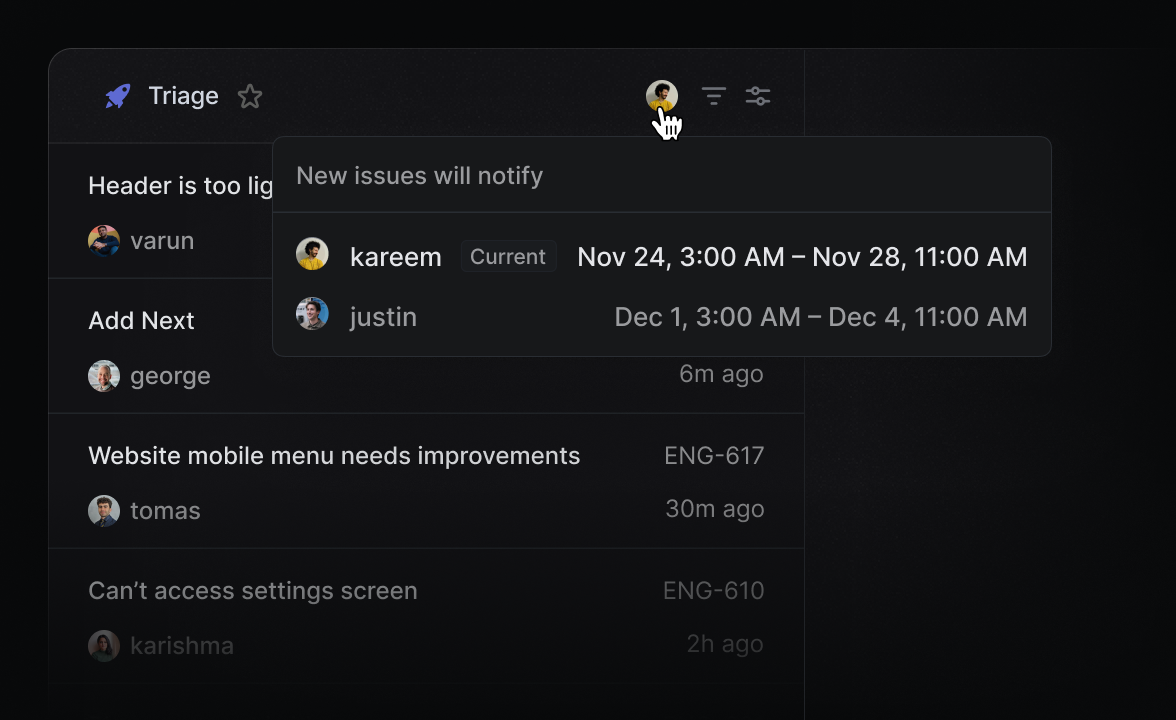The width and height of the screenshot is (1176, 720).
Task: Open the Can't access settings screen issue
Action: tap(252, 590)
